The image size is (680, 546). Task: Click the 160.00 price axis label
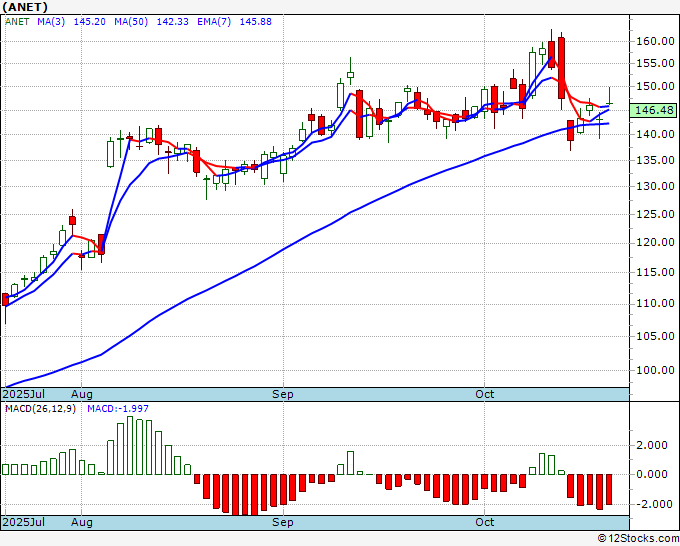pos(655,42)
